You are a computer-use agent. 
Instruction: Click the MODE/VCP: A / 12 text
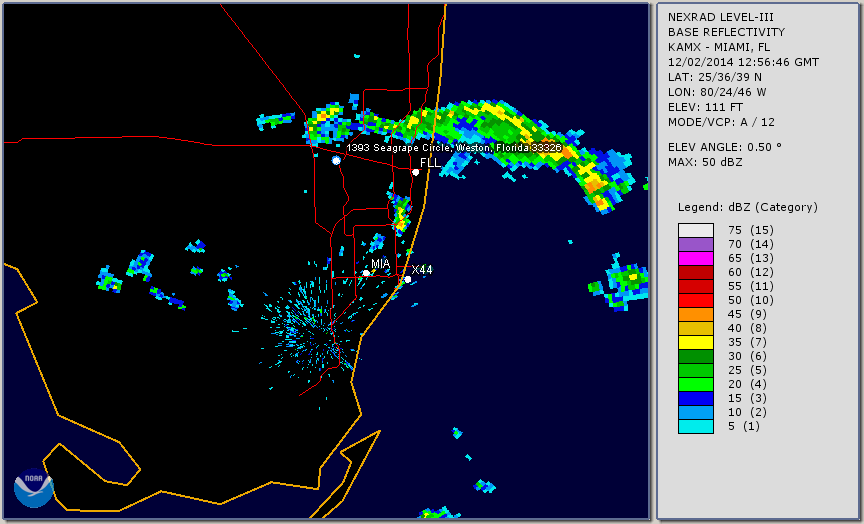(721, 122)
